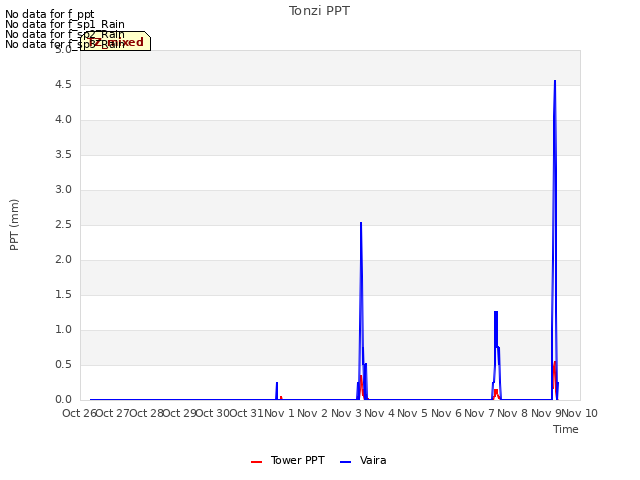This screenshot has height=480, width=640.
Task: Click the TZ_mixed annotation box
Action: tap(116, 41)
